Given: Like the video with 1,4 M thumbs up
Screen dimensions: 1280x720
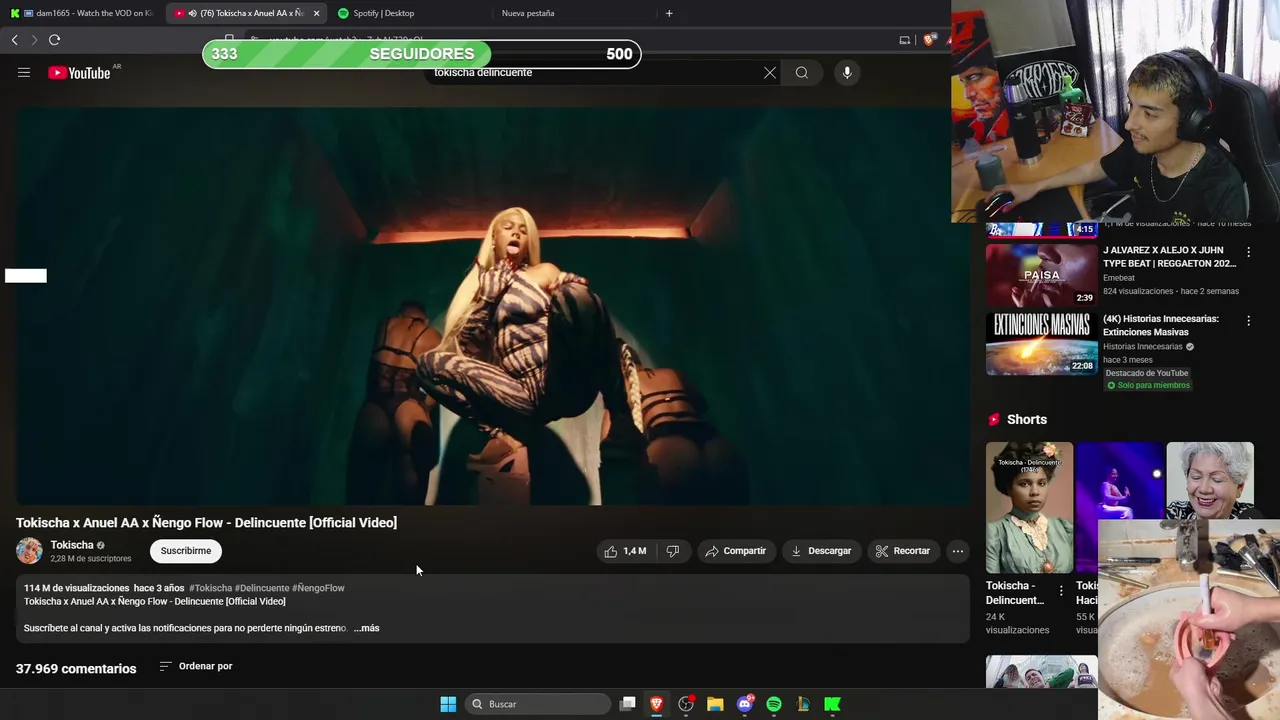Looking at the screenshot, I should (x=625, y=551).
